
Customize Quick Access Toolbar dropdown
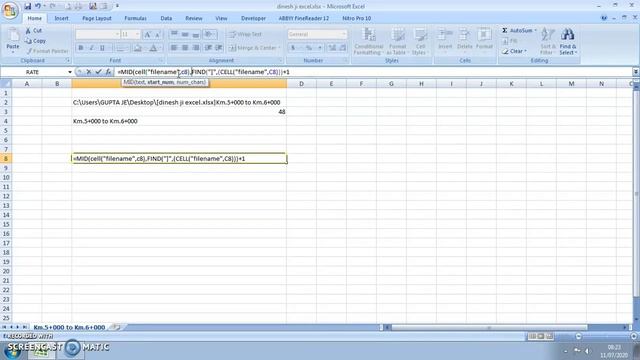[x=117, y=6]
